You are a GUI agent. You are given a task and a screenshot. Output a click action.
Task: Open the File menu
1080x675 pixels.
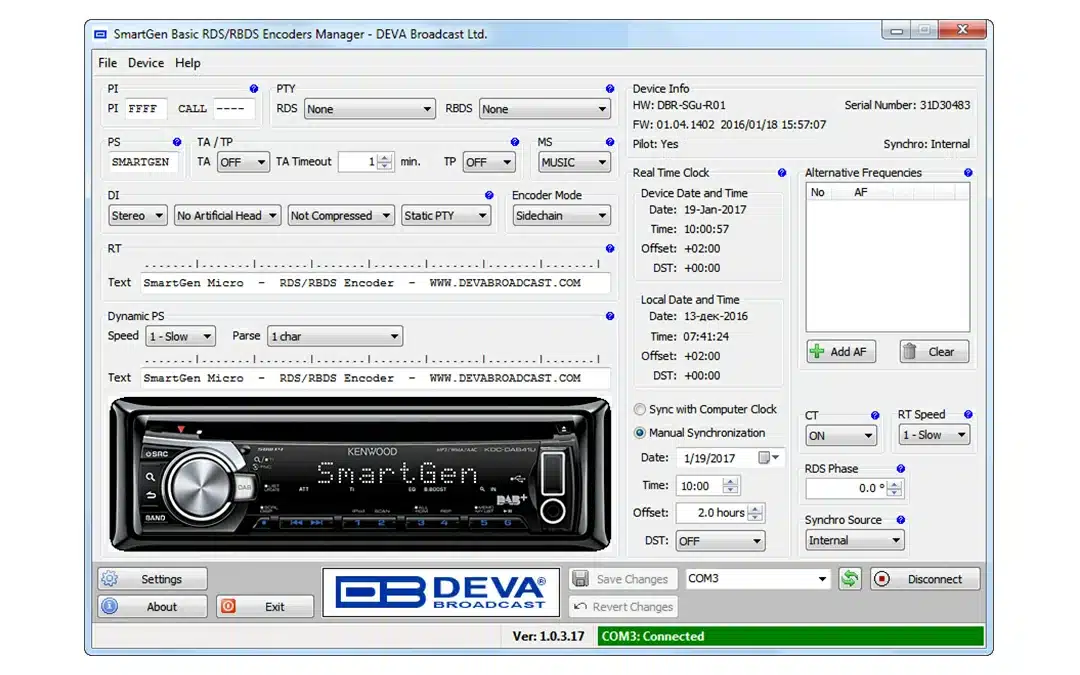pos(107,63)
